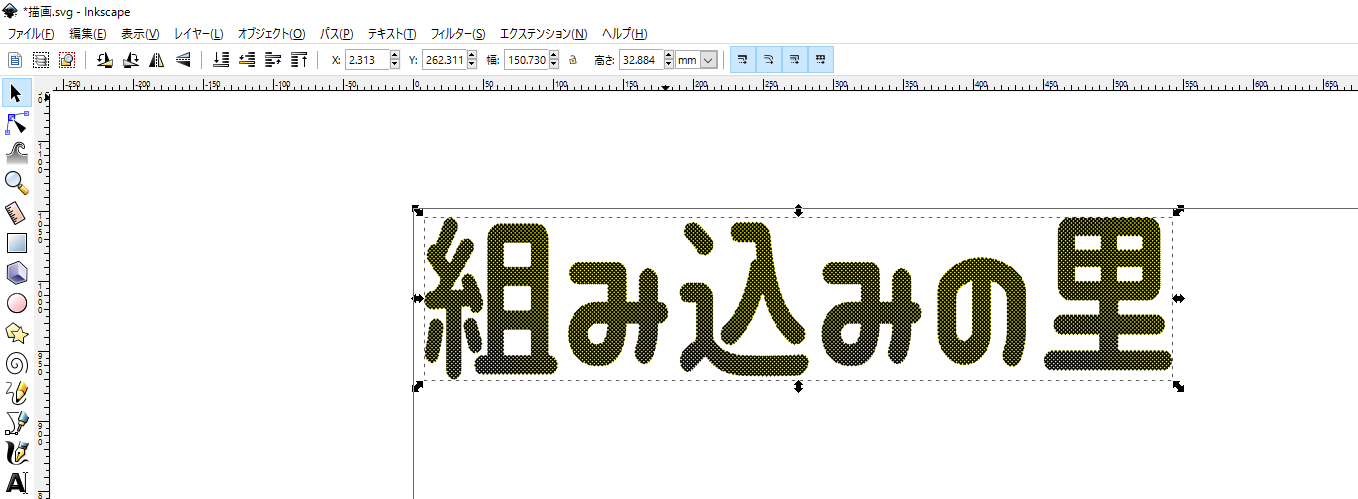Select the Star polygon tool
The height and width of the screenshot is (499, 1358).
tap(16, 332)
